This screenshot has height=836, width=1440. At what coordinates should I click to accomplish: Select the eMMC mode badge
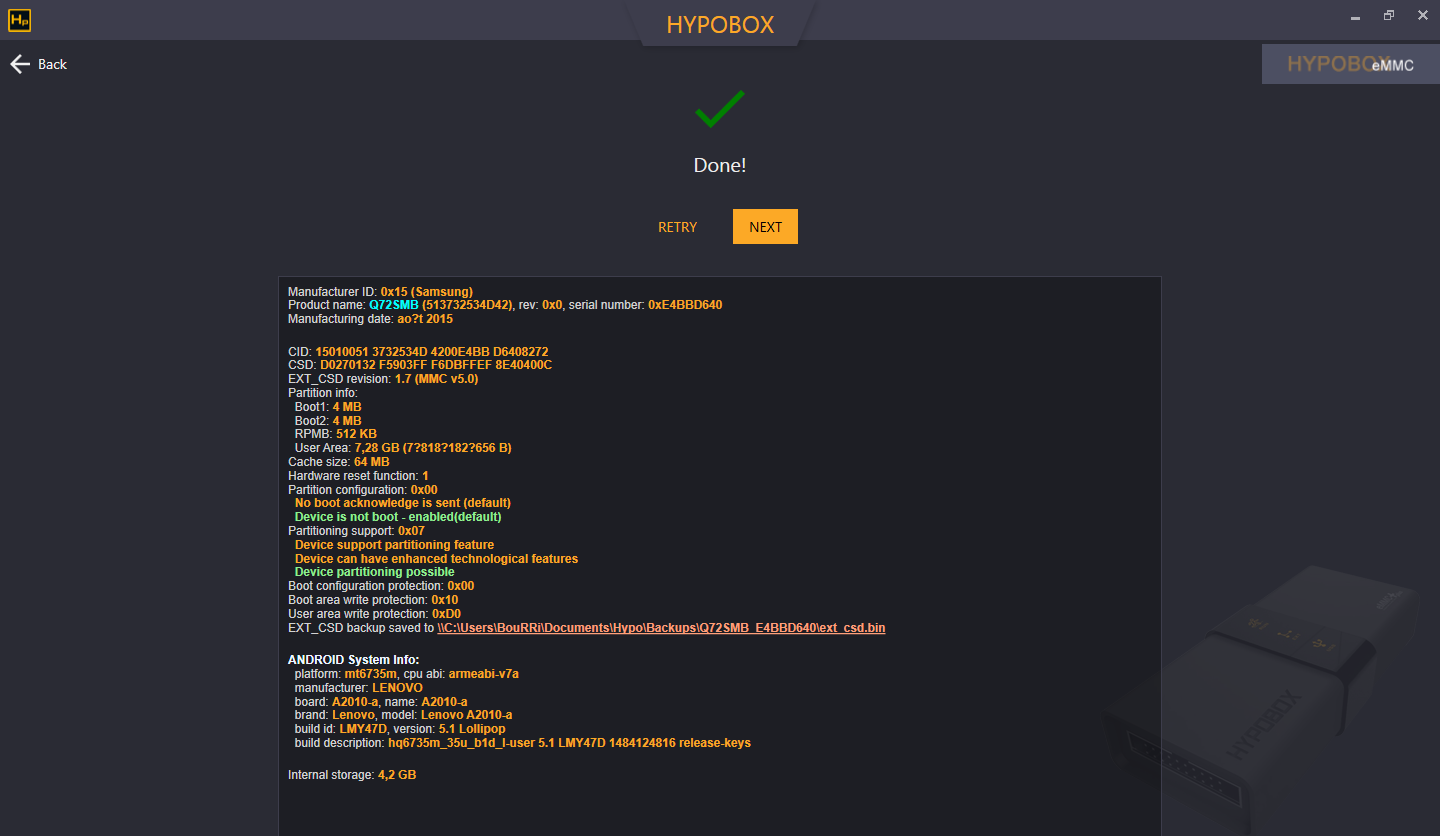coord(1351,64)
